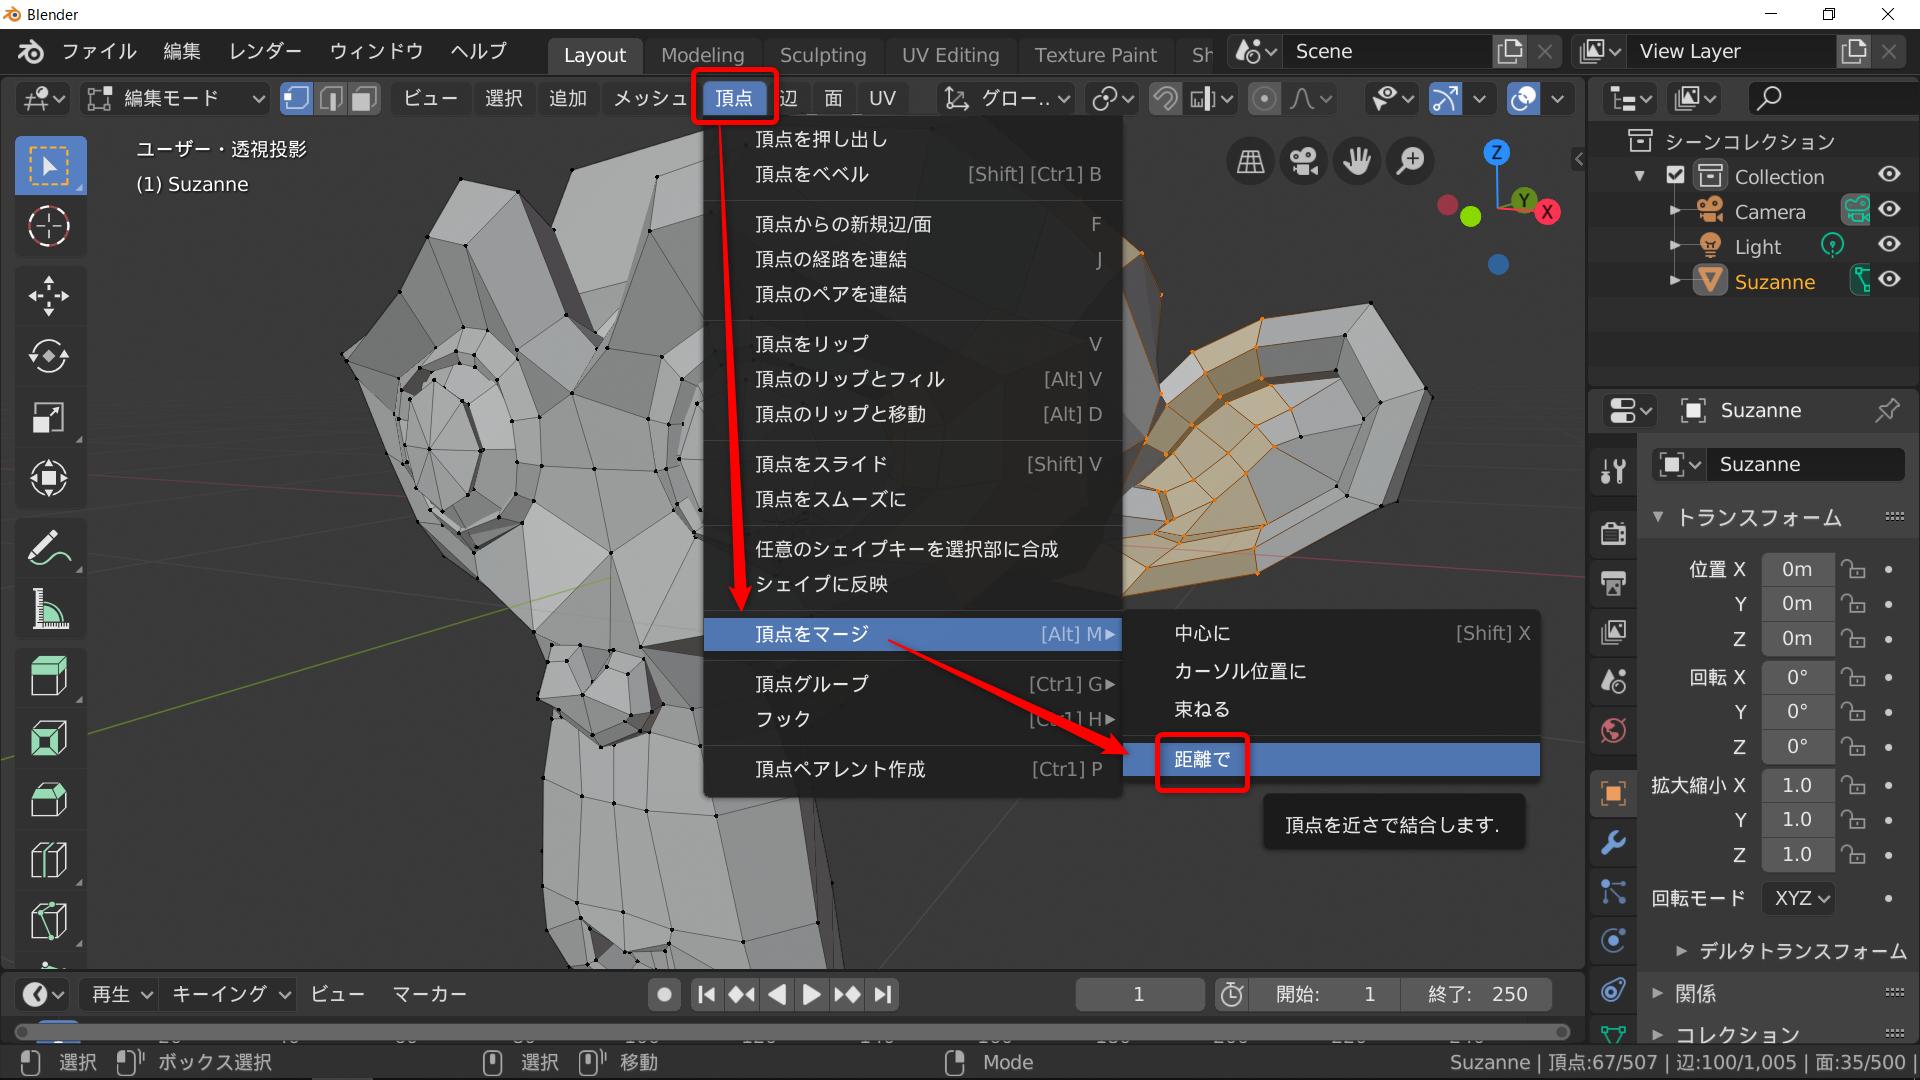Hide the Suzanne object via eye icon
This screenshot has height=1080, width=1920.
[1889, 280]
